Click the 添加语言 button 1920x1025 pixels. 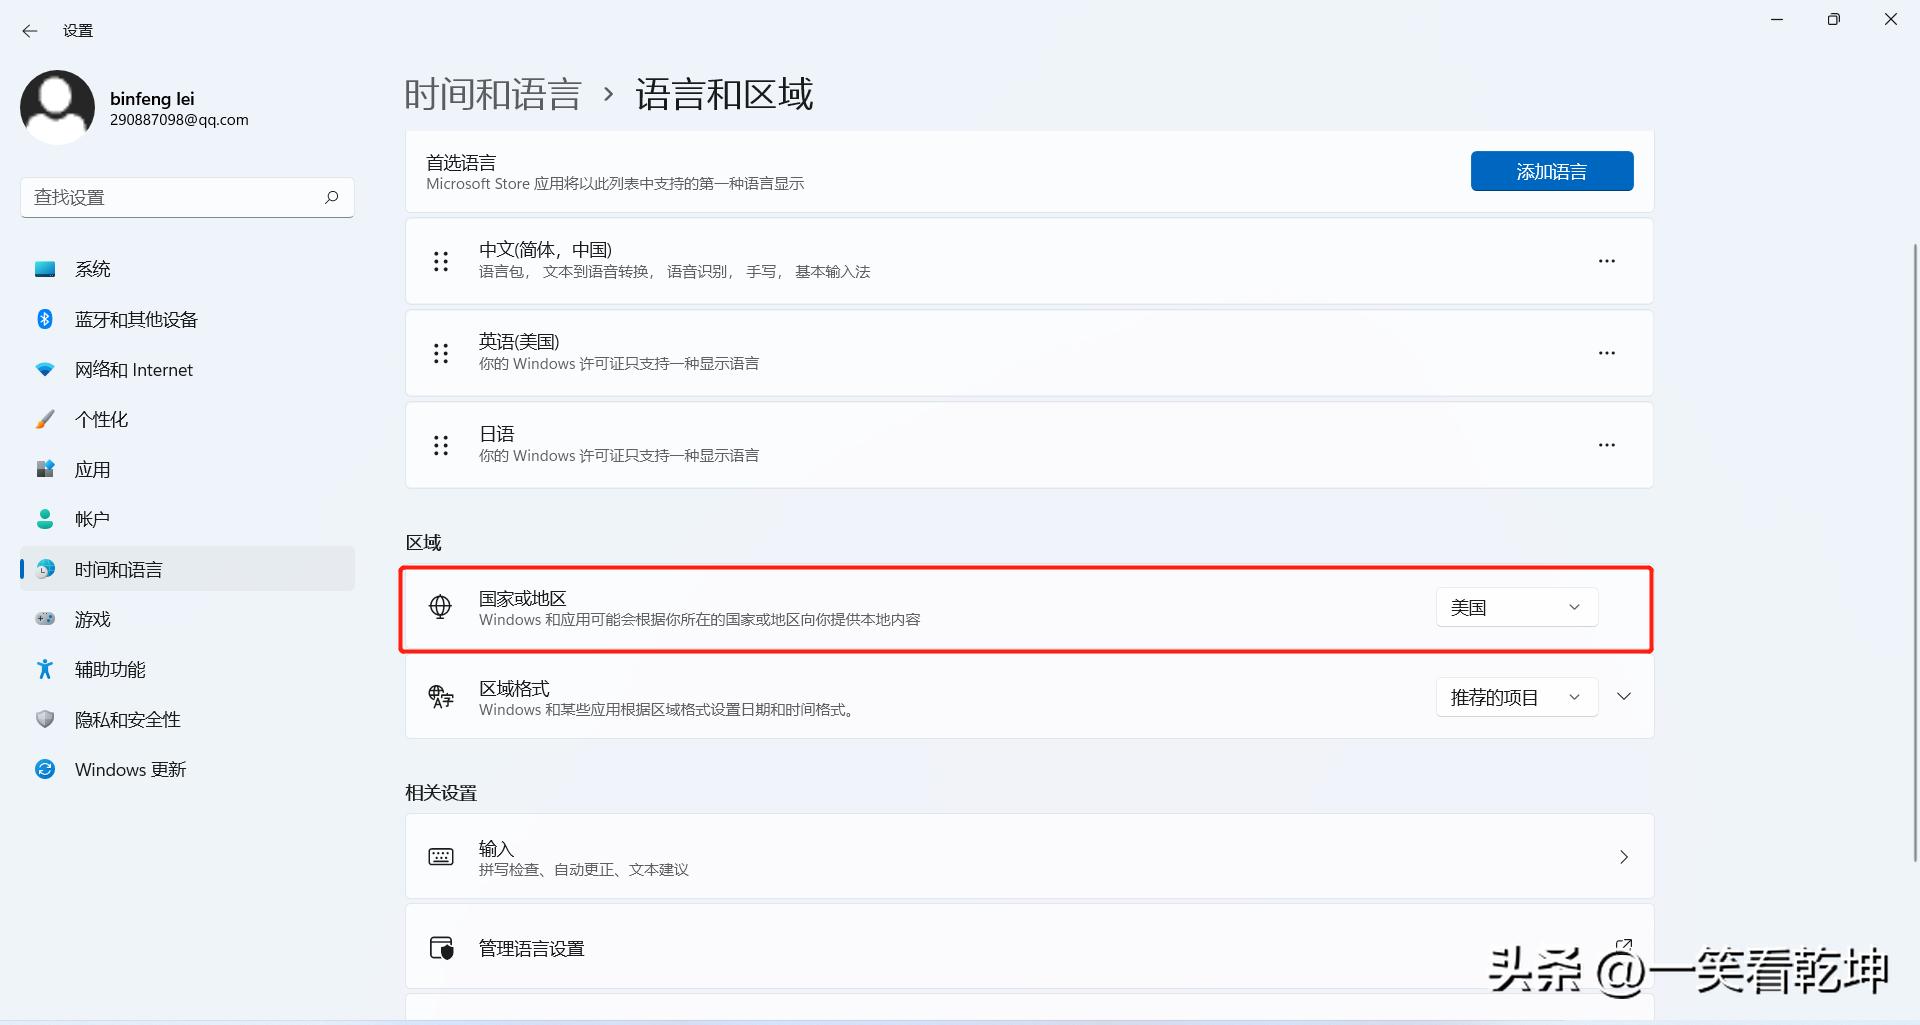(1551, 171)
